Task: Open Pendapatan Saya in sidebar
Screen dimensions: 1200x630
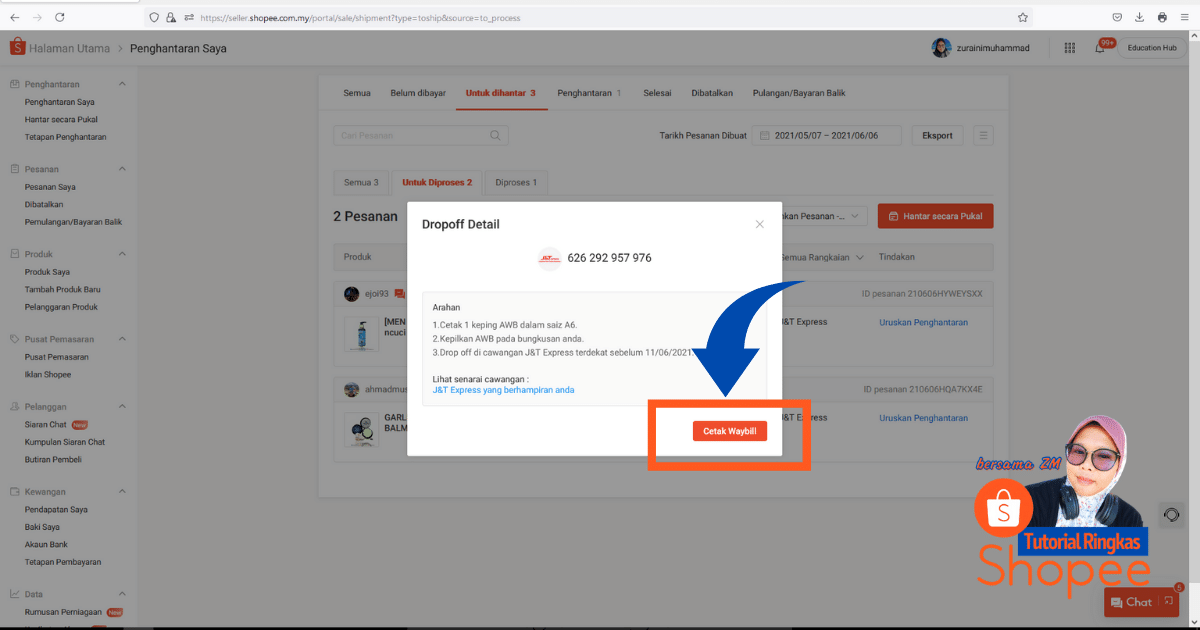Action: 56,510
